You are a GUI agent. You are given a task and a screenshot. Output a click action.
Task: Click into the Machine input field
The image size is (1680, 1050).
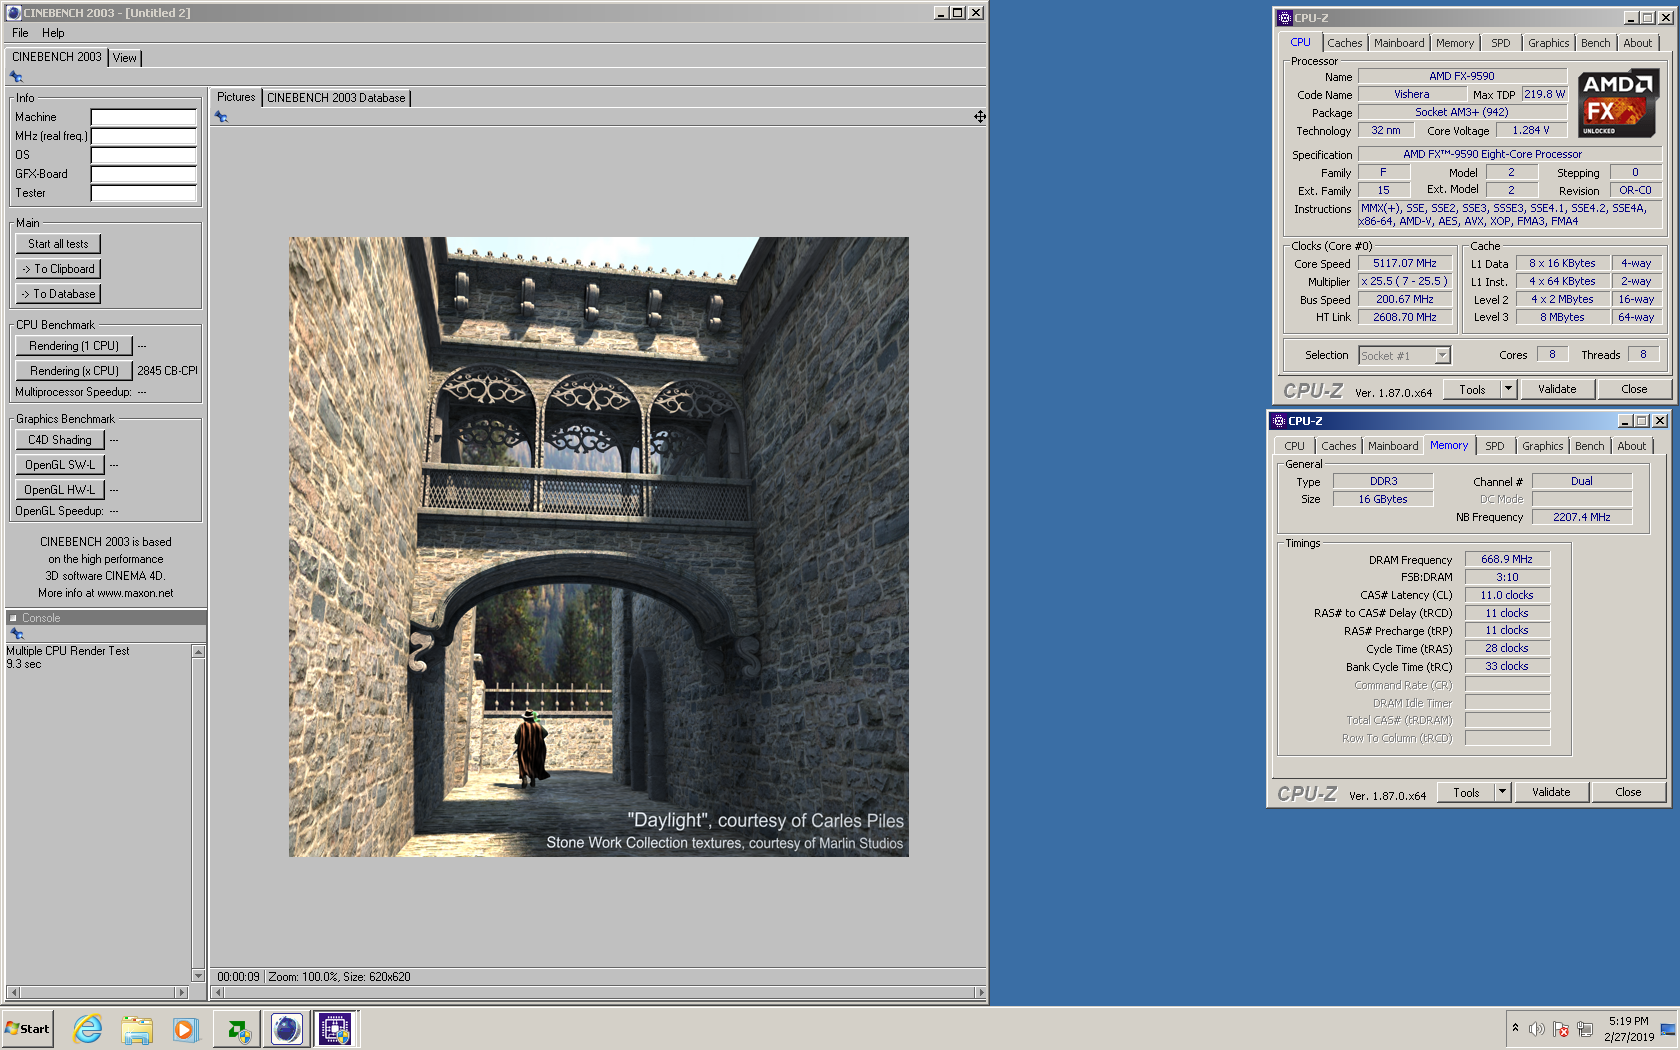click(x=143, y=117)
